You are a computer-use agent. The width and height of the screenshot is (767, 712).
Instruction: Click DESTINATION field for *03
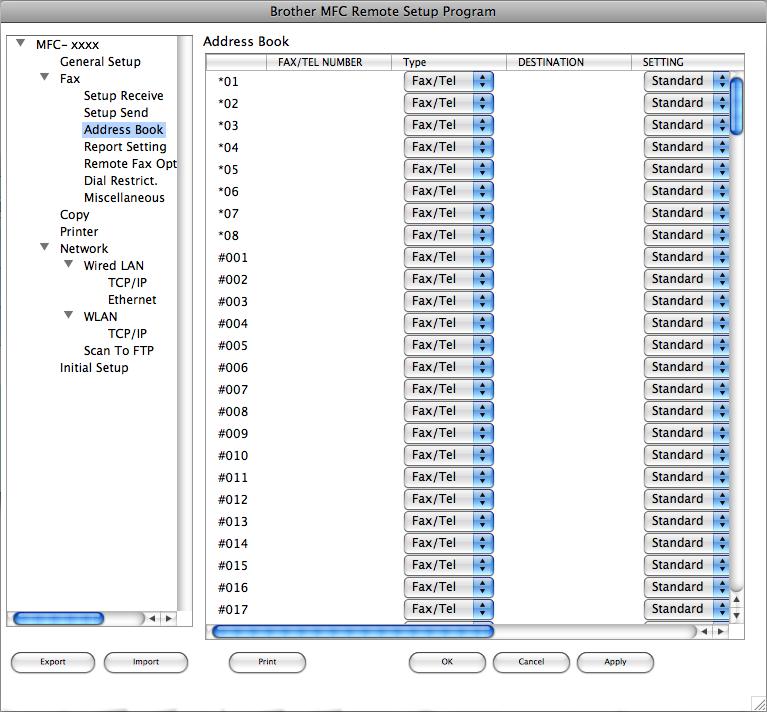coord(568,125)
